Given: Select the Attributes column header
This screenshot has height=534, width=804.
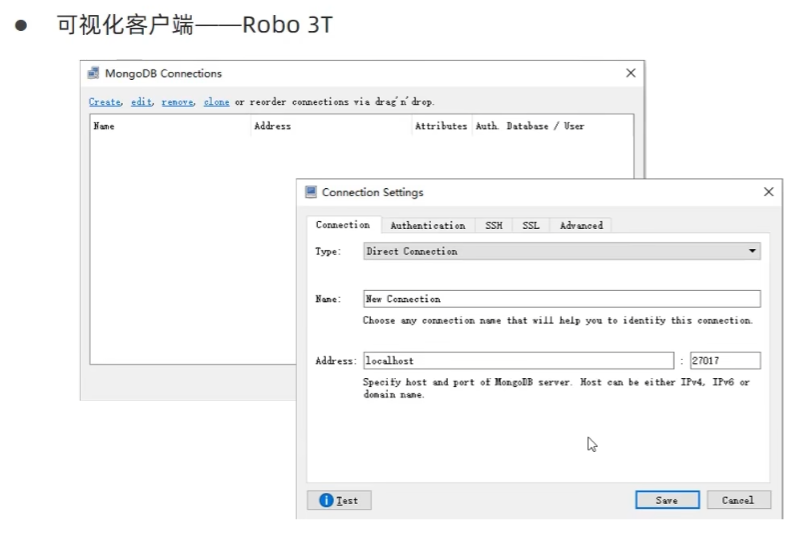Looking at the screenshot, I should 441,126.
